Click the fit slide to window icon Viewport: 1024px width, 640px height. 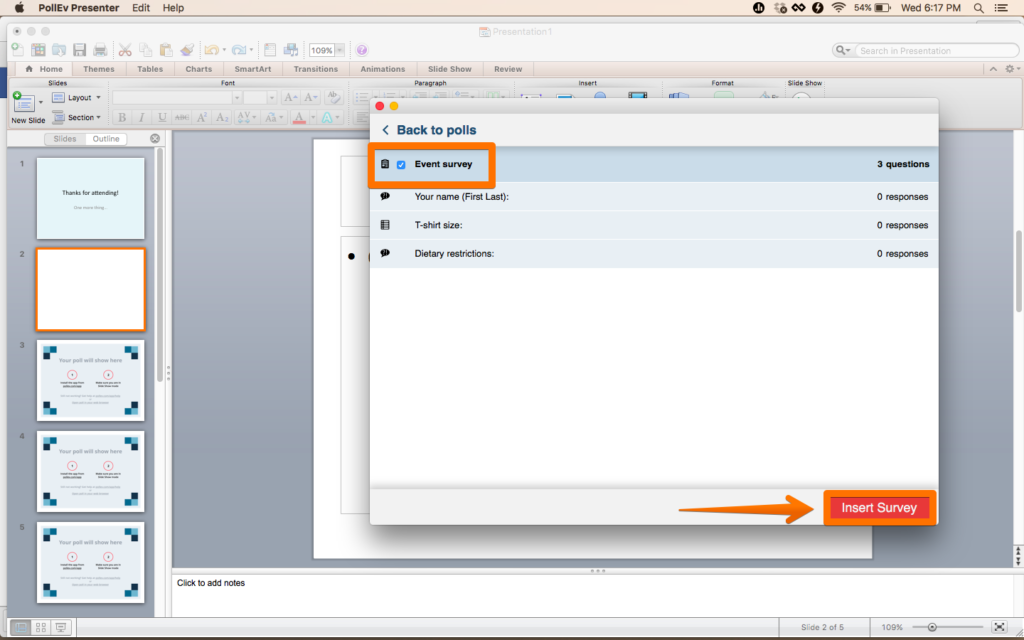click(x=998, y=627)
